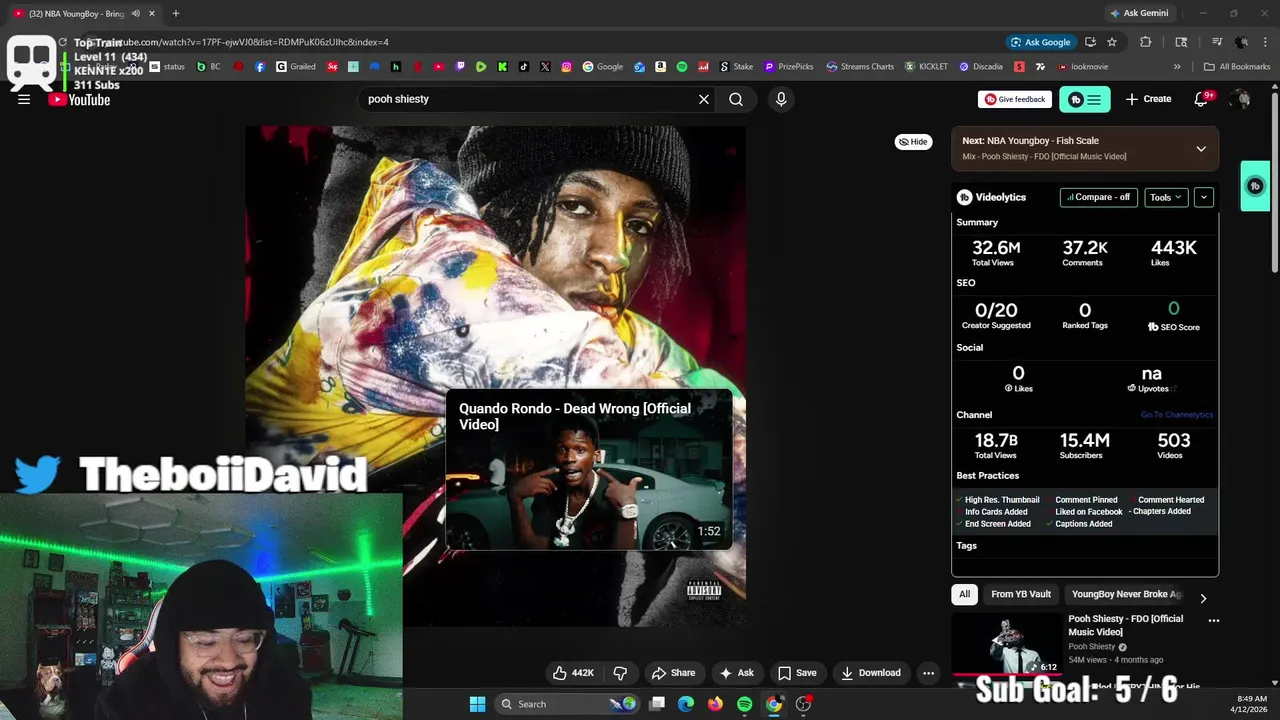The width and height of the screenshot is (1280, 720).
Task: Select the All filter chip
Action: (964, 594)
